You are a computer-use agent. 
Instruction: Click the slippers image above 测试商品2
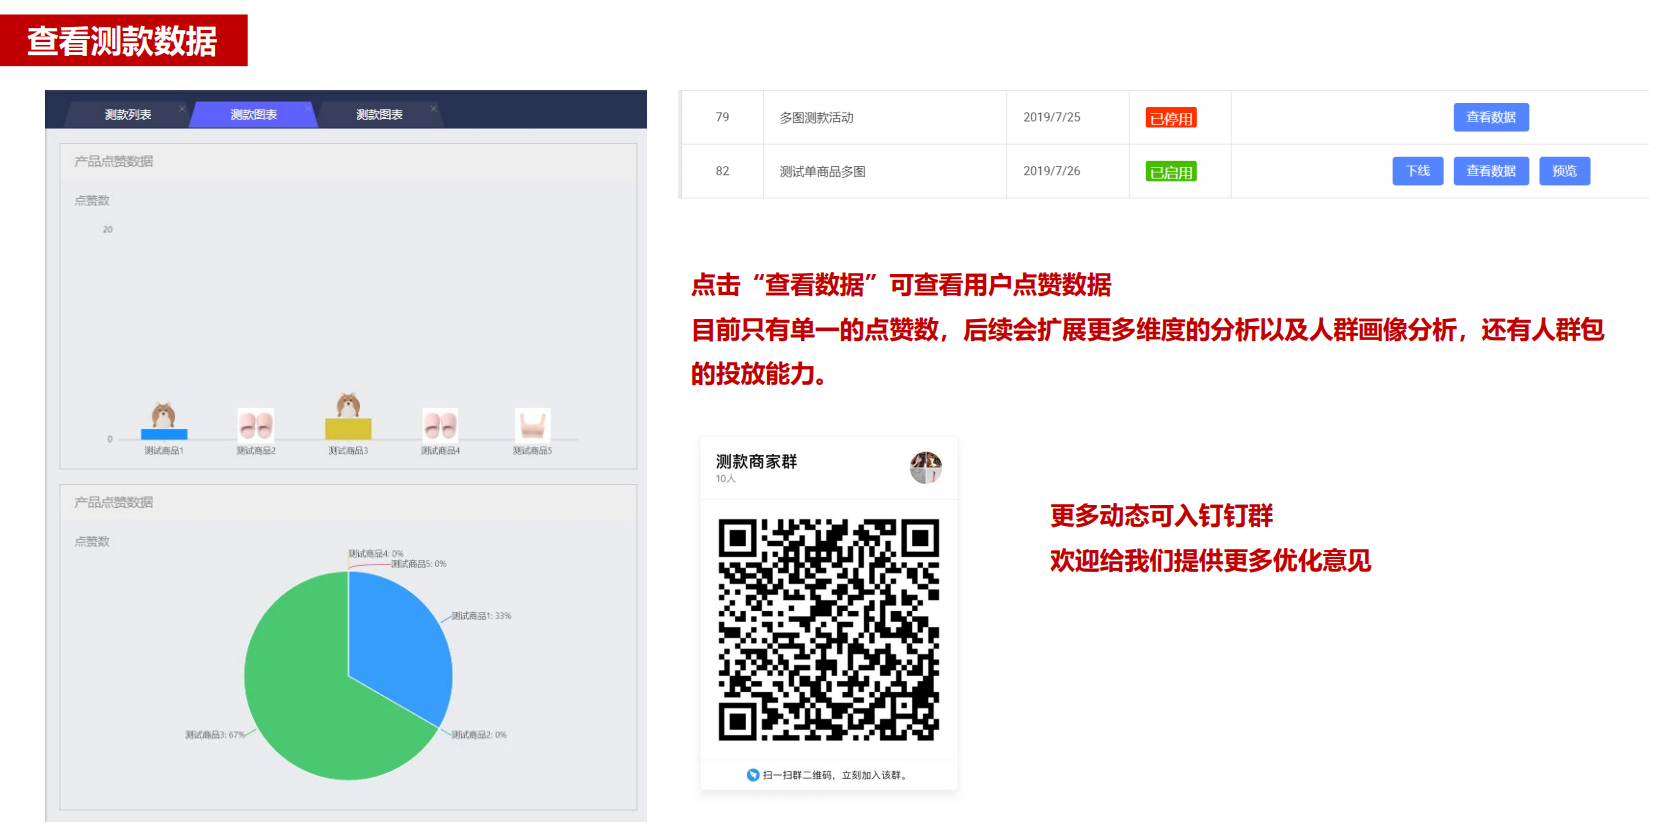coord(255,425)
